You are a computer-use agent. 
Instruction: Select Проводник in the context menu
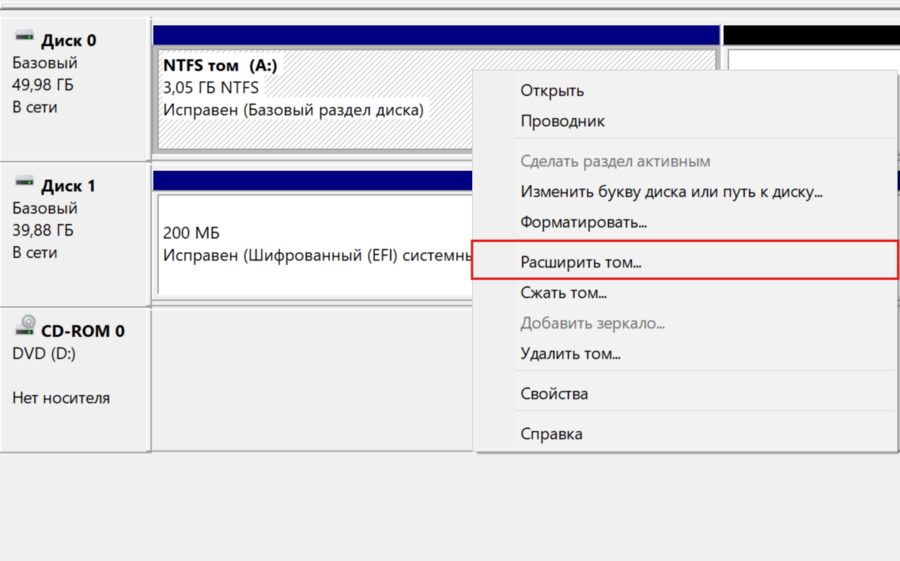tap(562, 121)
